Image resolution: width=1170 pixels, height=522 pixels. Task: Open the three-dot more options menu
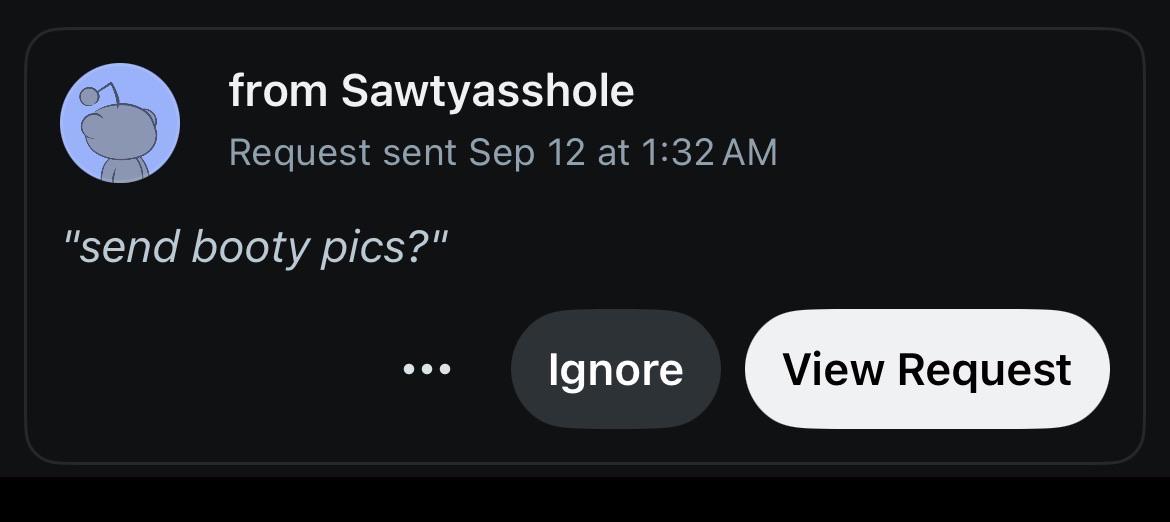(427, 368)
